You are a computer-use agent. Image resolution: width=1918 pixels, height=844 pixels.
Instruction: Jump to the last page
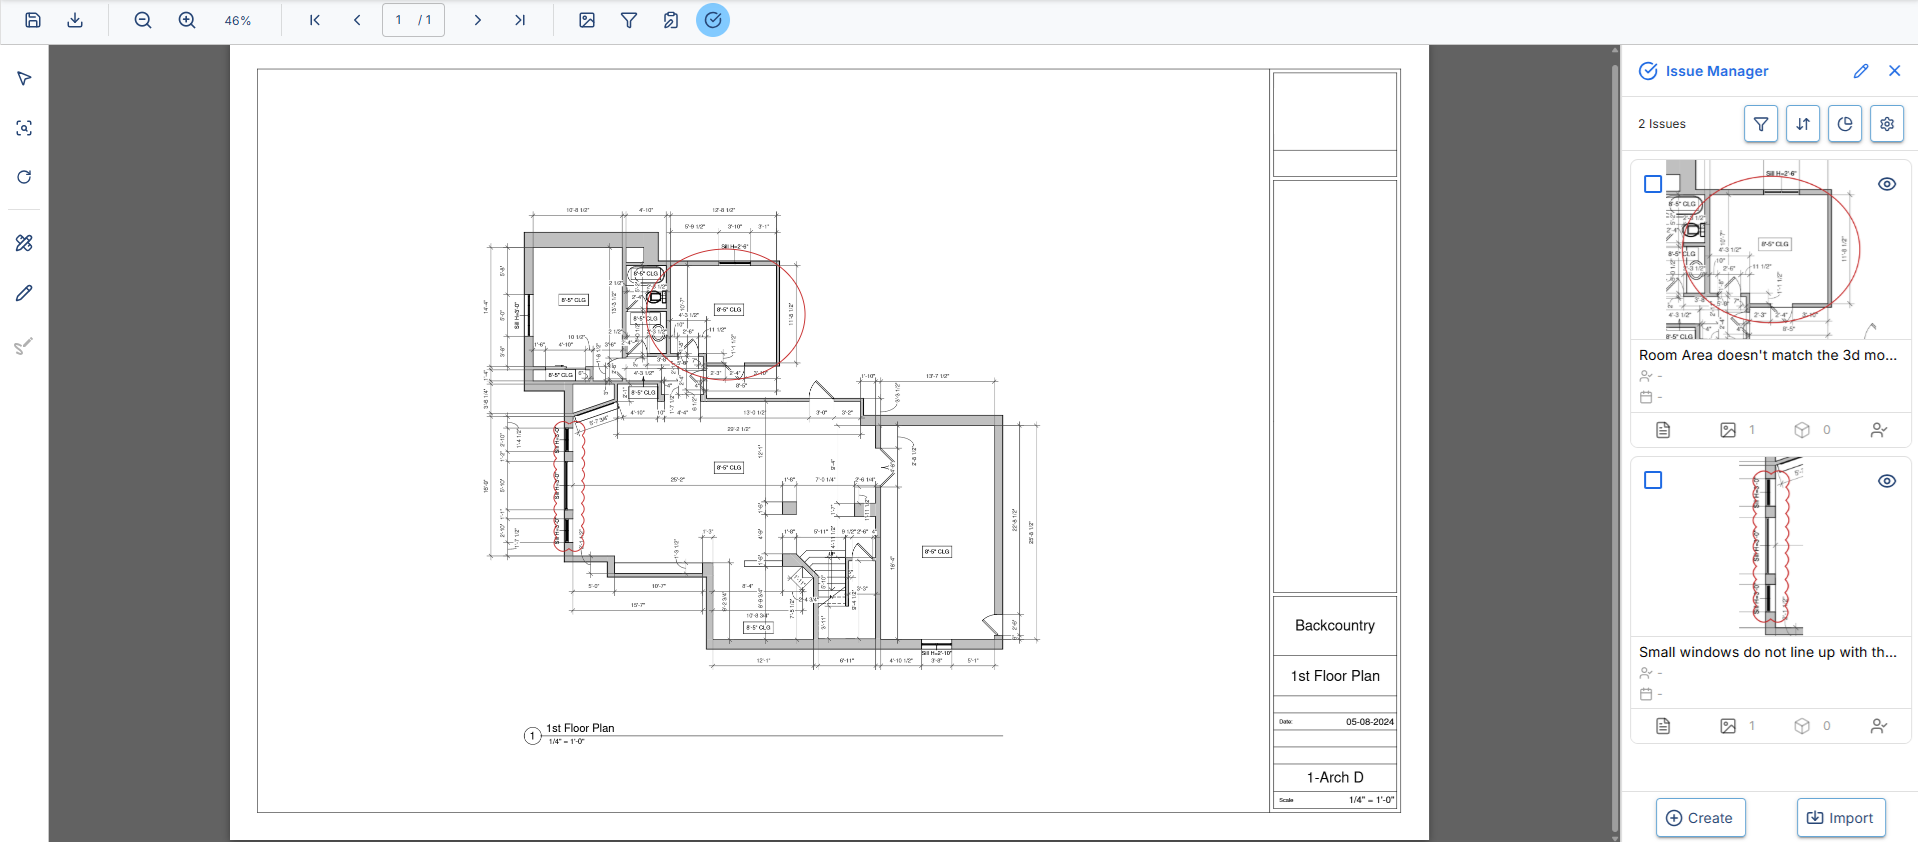click(x=520, y=20)
